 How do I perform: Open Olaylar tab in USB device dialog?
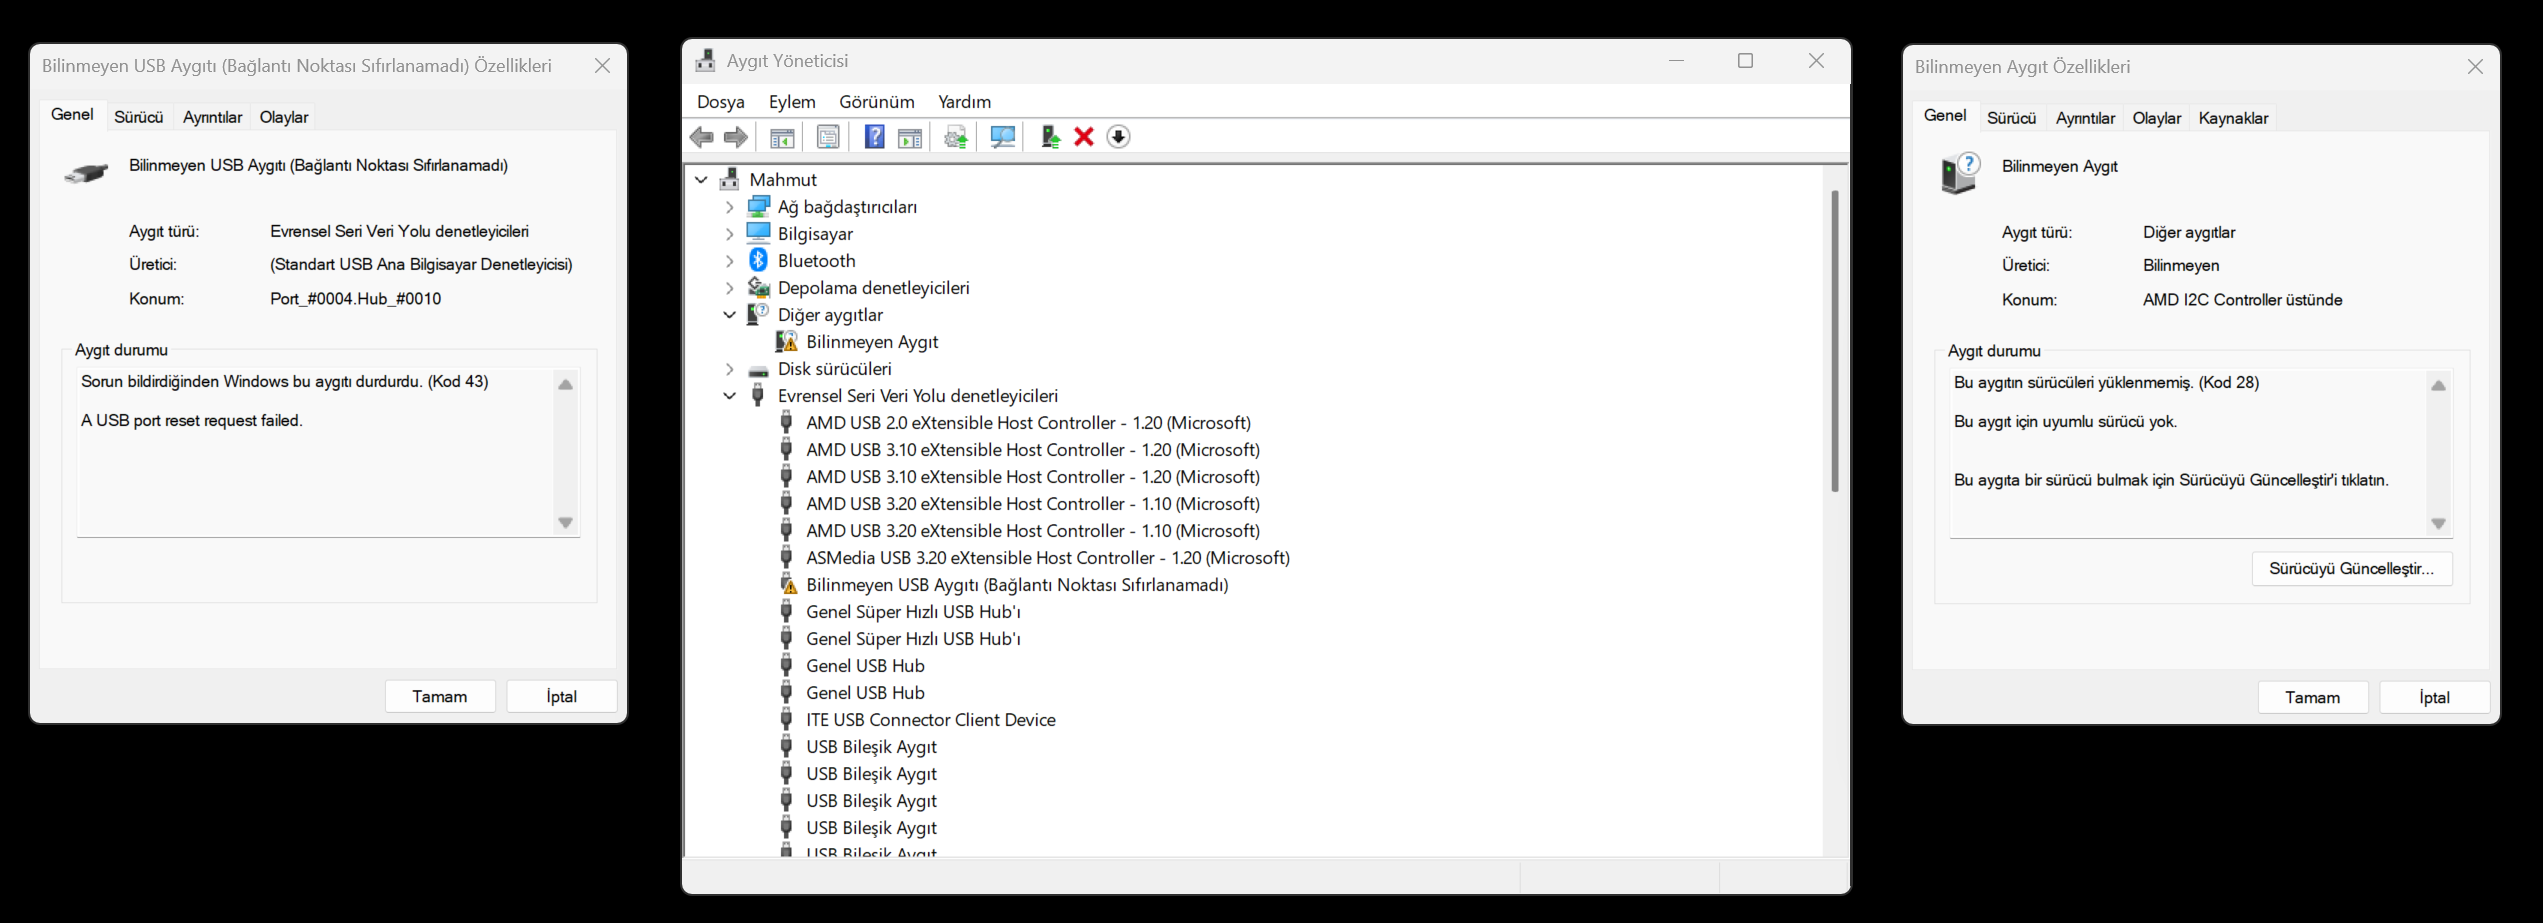284,117
